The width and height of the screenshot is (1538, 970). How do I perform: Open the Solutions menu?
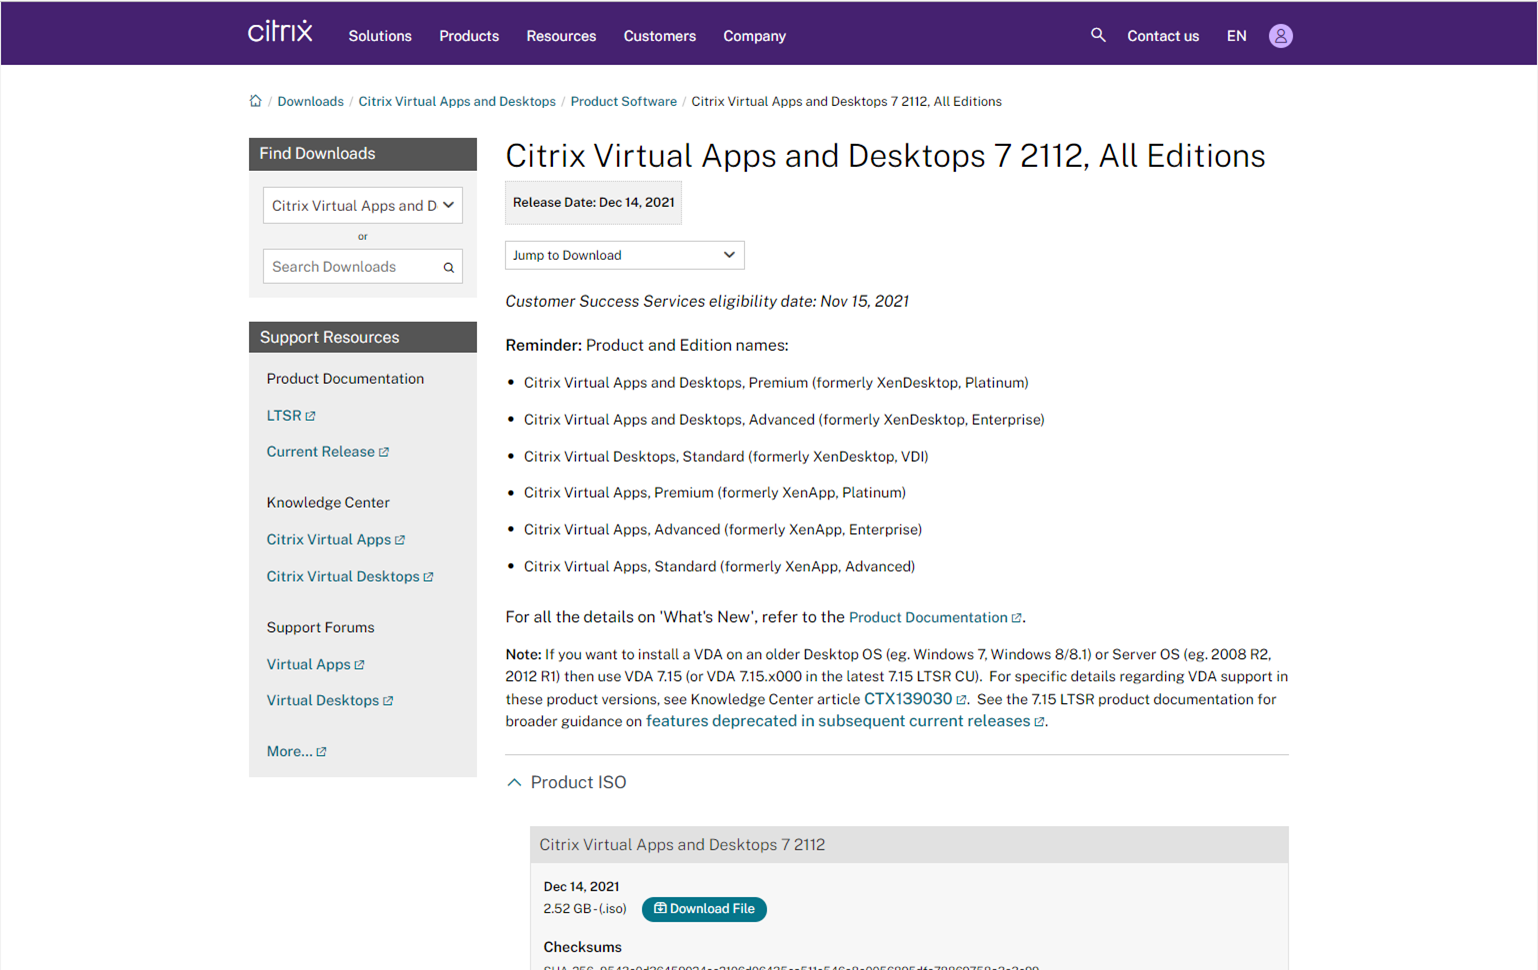tap(380, 36)
